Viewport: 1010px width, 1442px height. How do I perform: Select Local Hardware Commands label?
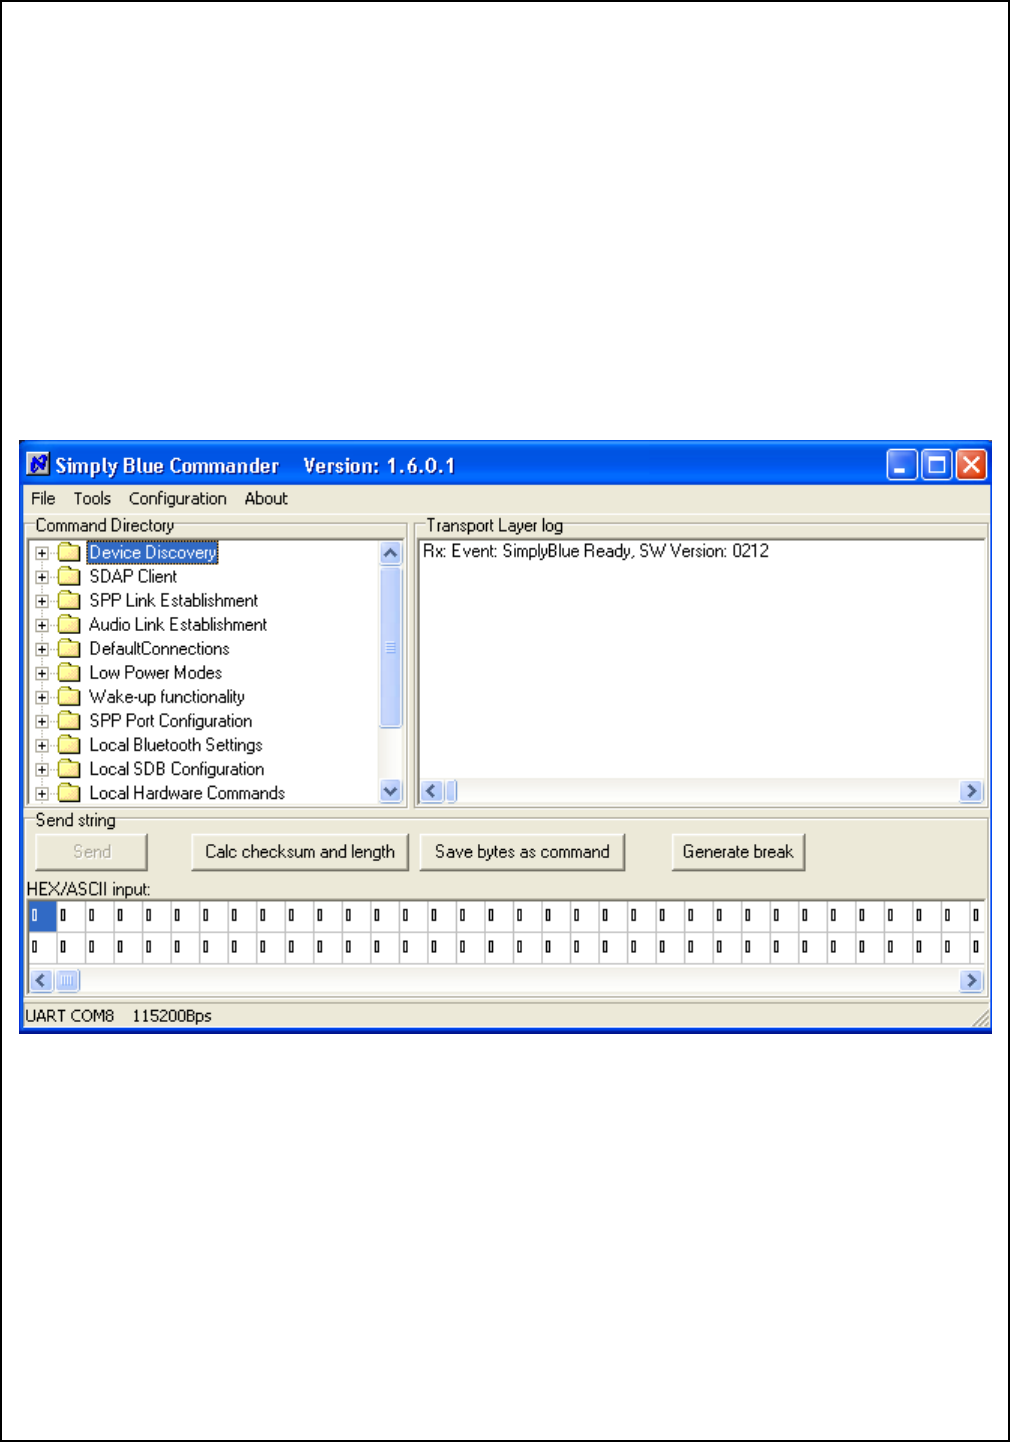coord(187,792)
